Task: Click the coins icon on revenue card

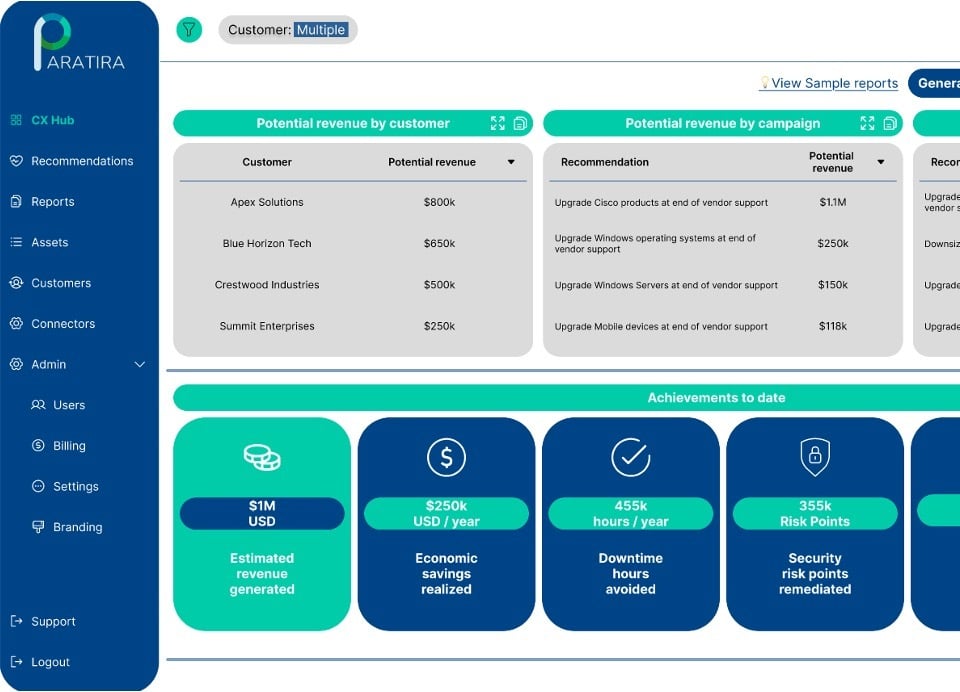Action: [x=262, y=457]
